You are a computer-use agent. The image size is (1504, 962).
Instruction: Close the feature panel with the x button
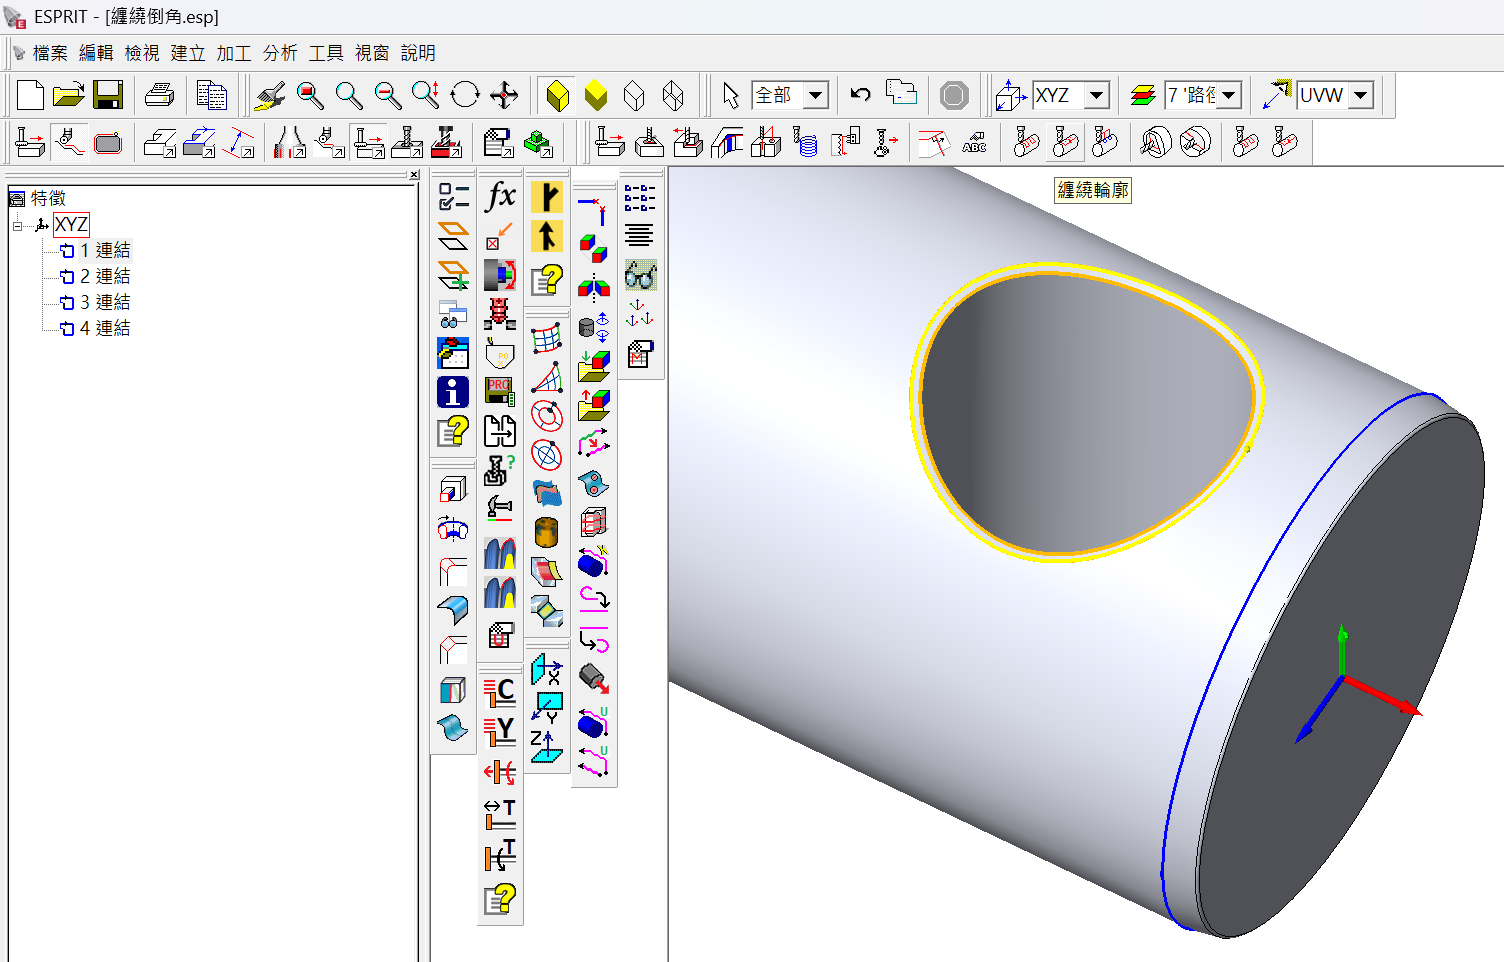(414, 175)
